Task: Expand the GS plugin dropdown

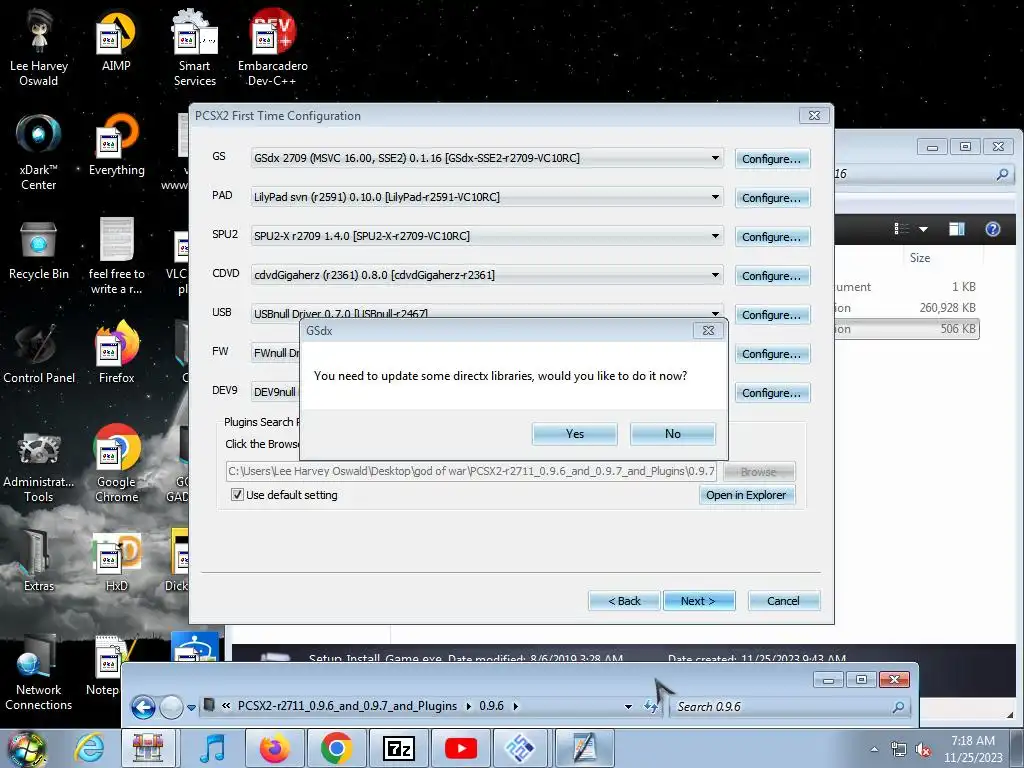Action: point(715,158)
